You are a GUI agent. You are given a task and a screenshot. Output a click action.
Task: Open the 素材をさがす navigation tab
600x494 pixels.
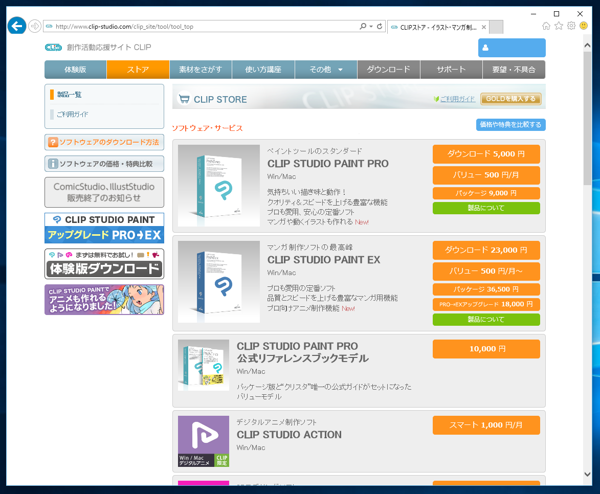point(201,70)
